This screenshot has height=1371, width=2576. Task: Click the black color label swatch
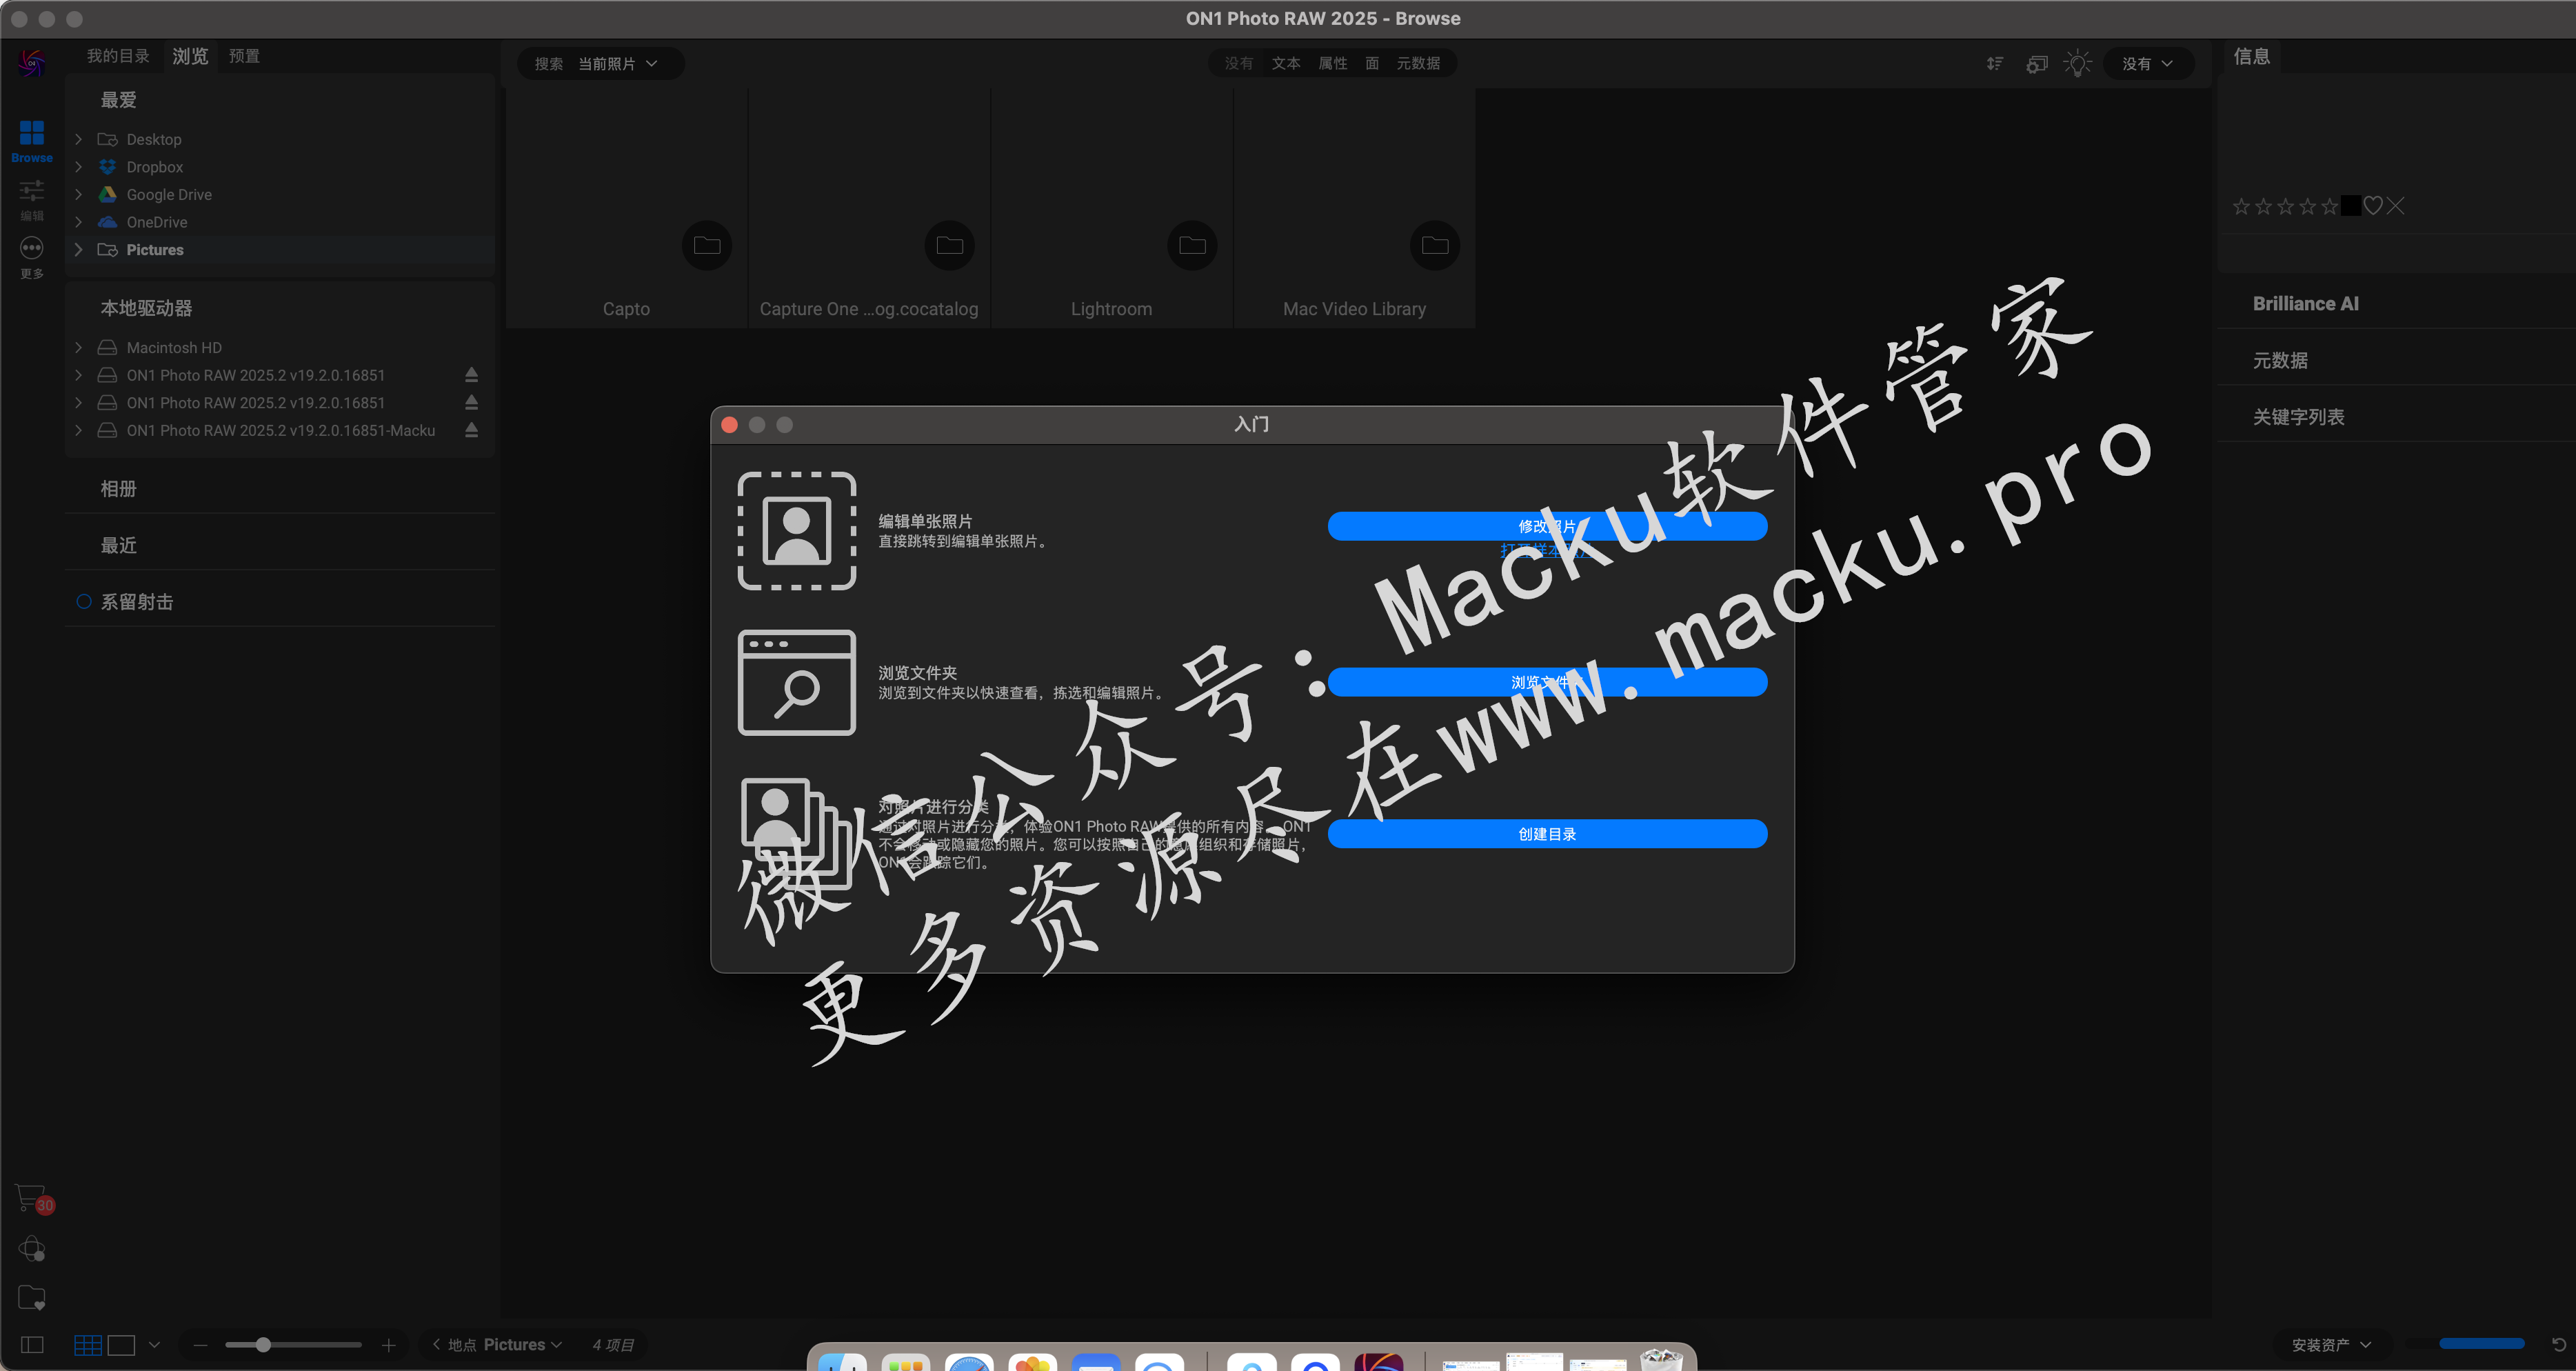(2351, 206)
